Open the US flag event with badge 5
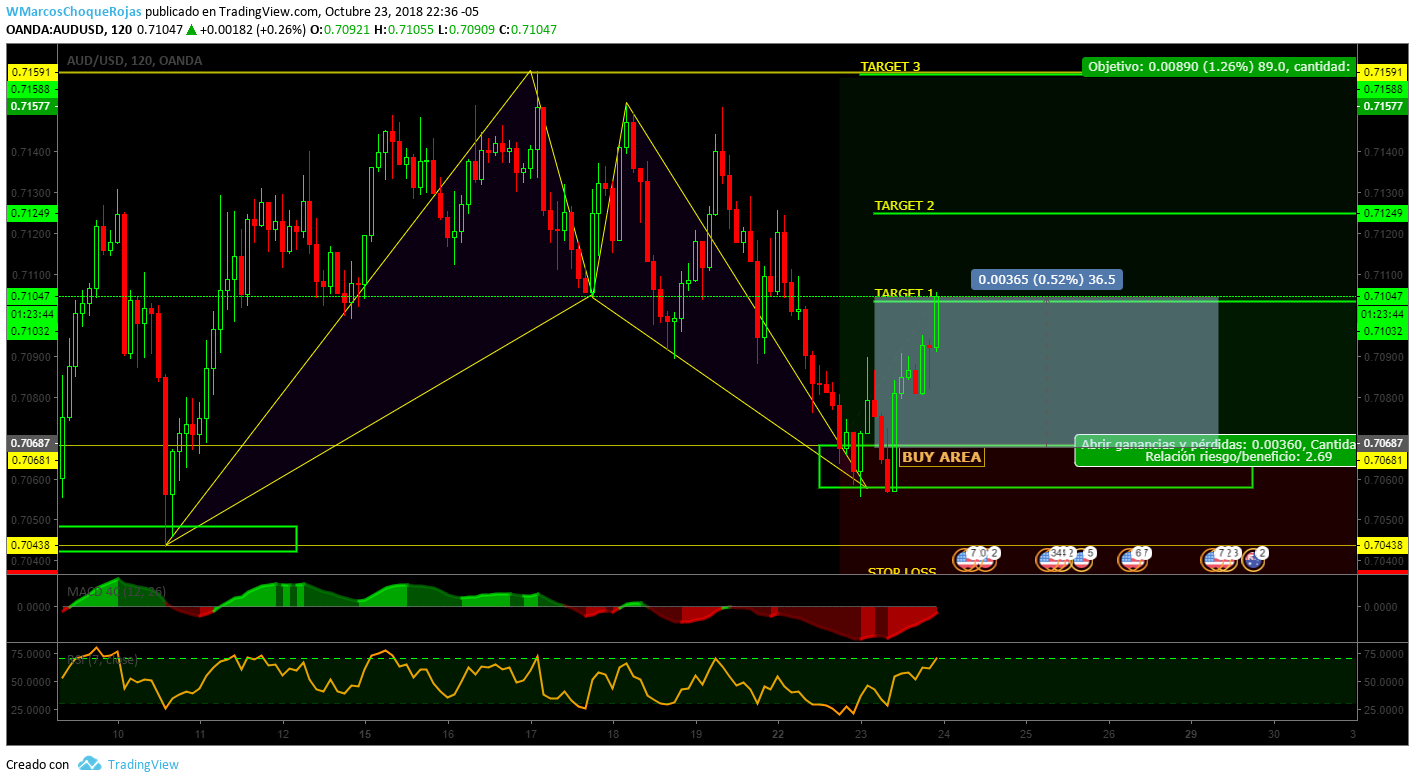Image resolution: width=1415 pixels, height=782 pixels. [x=1081, y=560]
